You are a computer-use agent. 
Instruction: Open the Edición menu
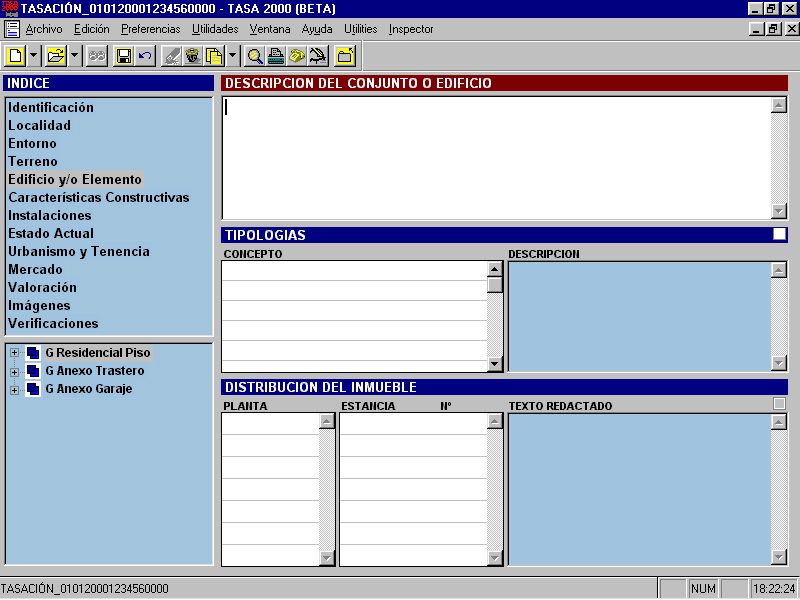(92, 29)
